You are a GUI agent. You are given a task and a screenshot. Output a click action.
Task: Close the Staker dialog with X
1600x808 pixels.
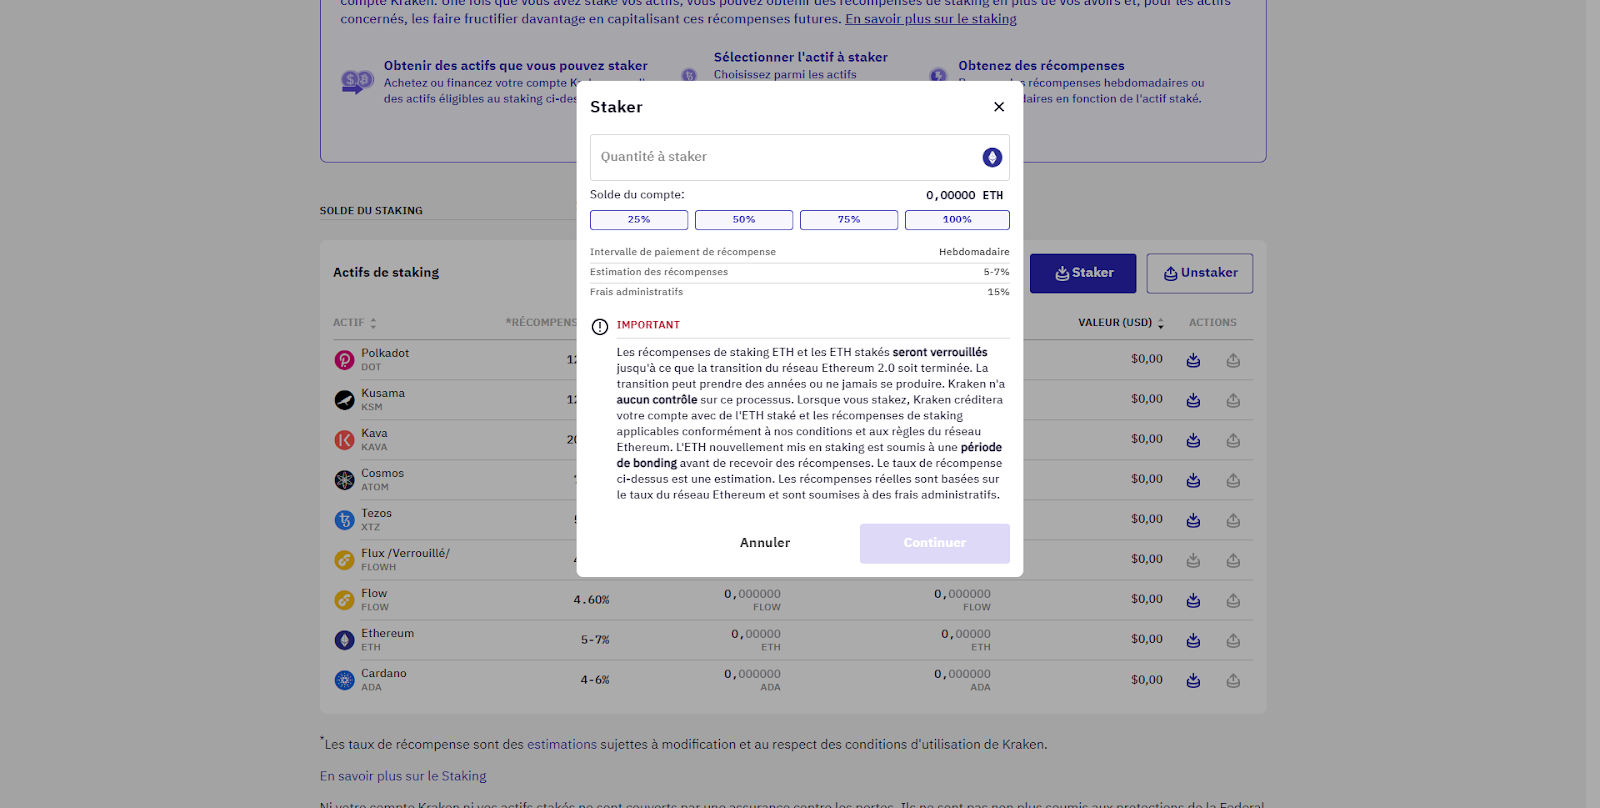[999, 107]
